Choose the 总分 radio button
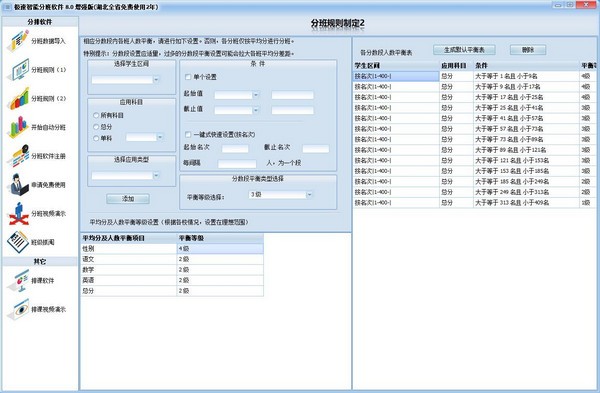The height and width of the screenshot is (393, 600). click(x=96, y=127)
